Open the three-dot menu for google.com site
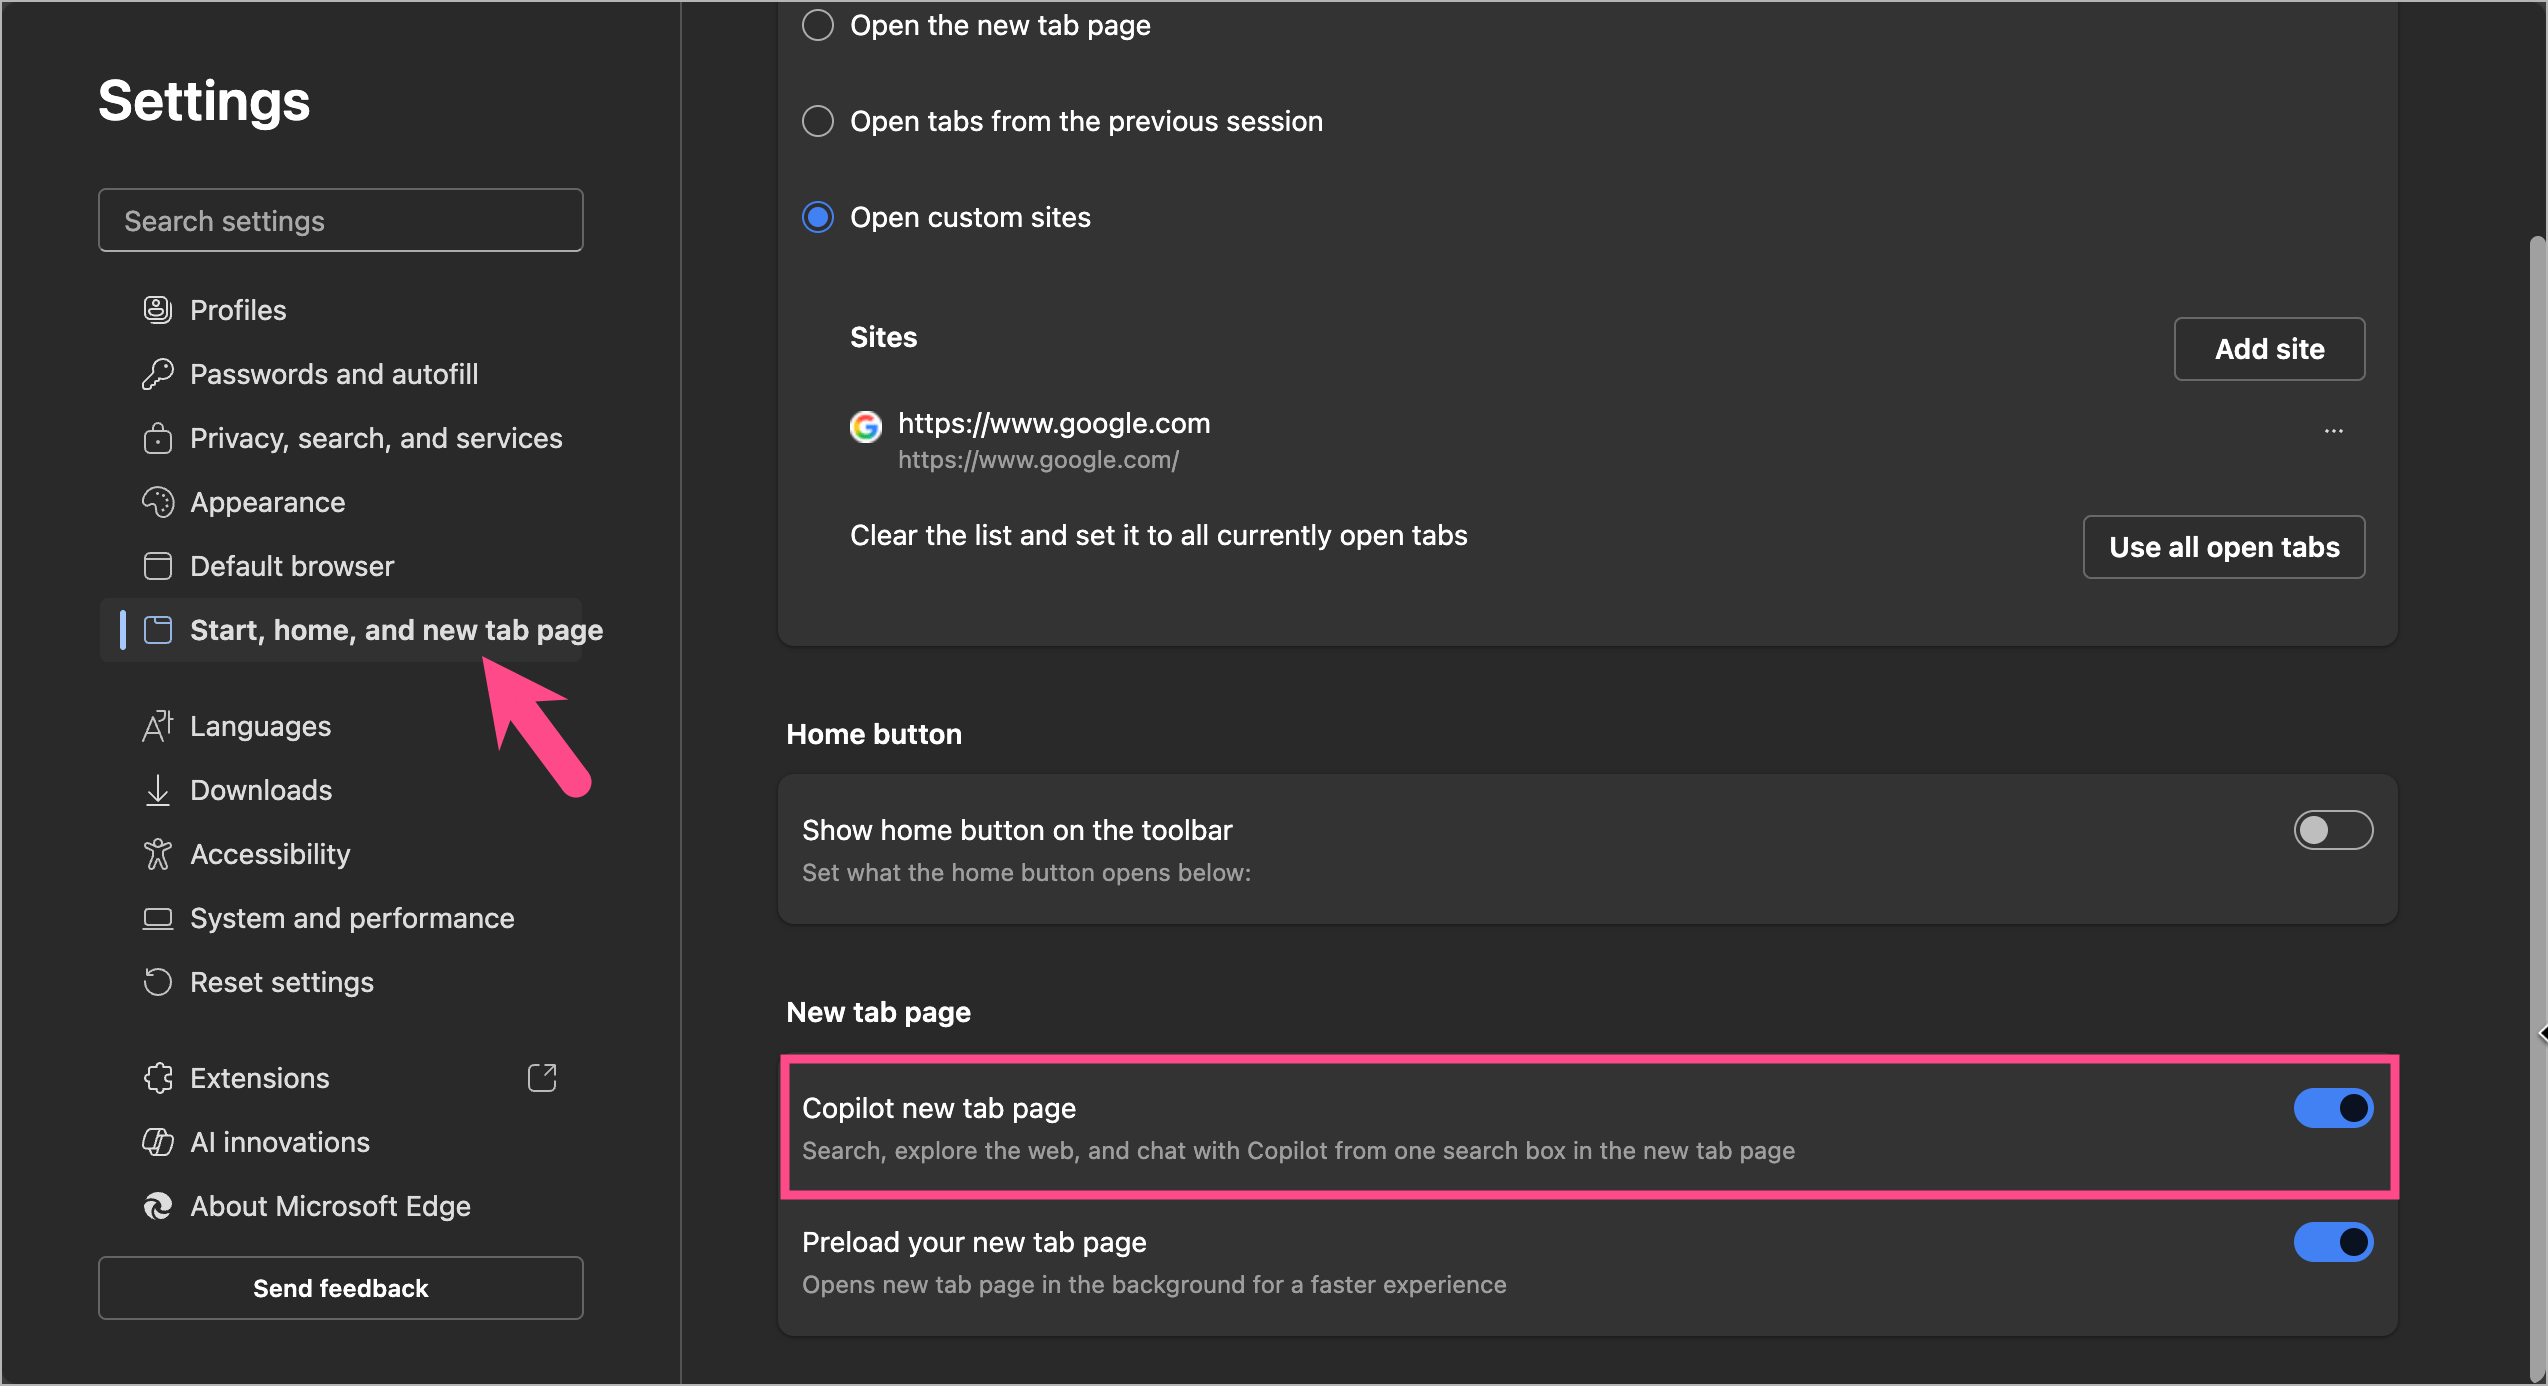Viewport: 2548px width, 1386px height. pos(2333,431)
